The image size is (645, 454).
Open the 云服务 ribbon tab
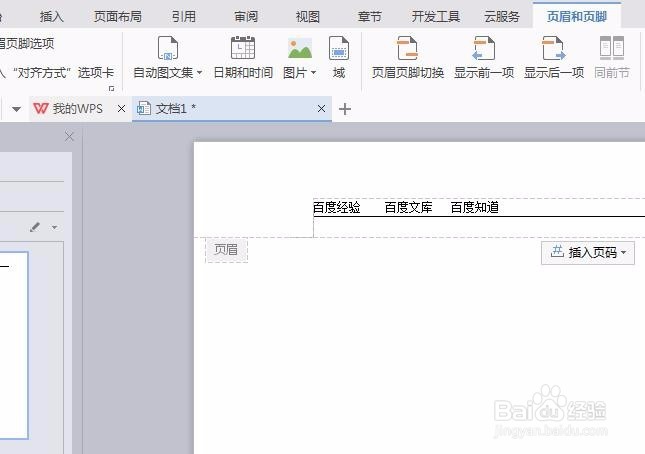(502, 16)
